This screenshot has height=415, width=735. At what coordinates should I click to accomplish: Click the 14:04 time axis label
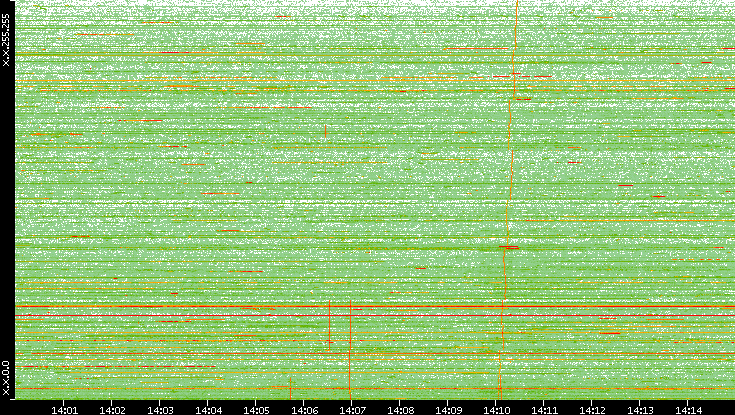click(208, 410)
